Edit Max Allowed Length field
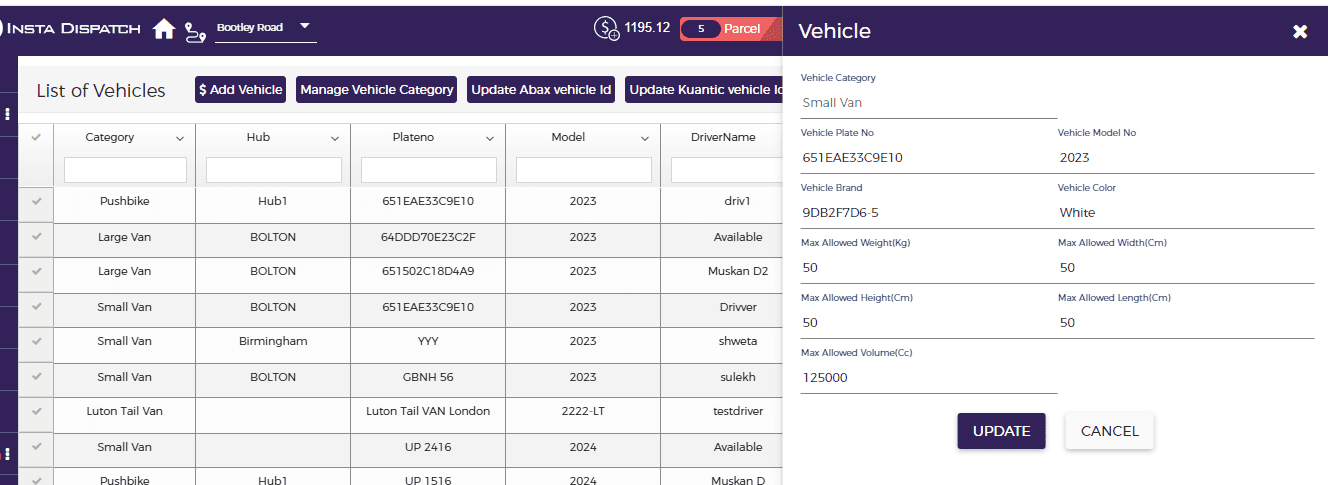Viewport: 1328px width, 485px height. pos(1186,323)
